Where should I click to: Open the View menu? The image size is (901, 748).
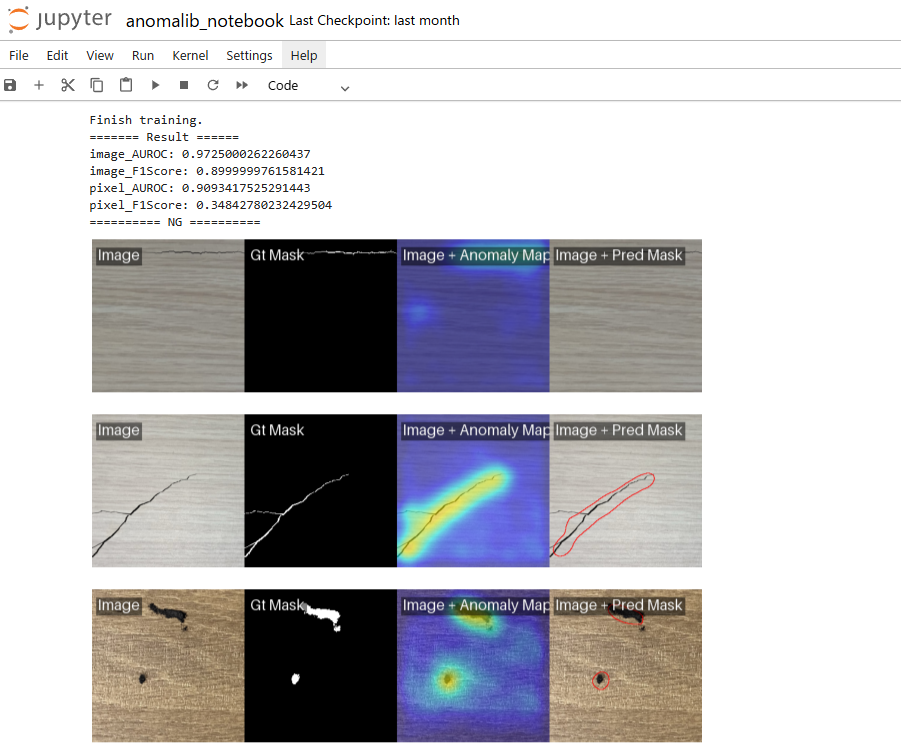(100, 56)
